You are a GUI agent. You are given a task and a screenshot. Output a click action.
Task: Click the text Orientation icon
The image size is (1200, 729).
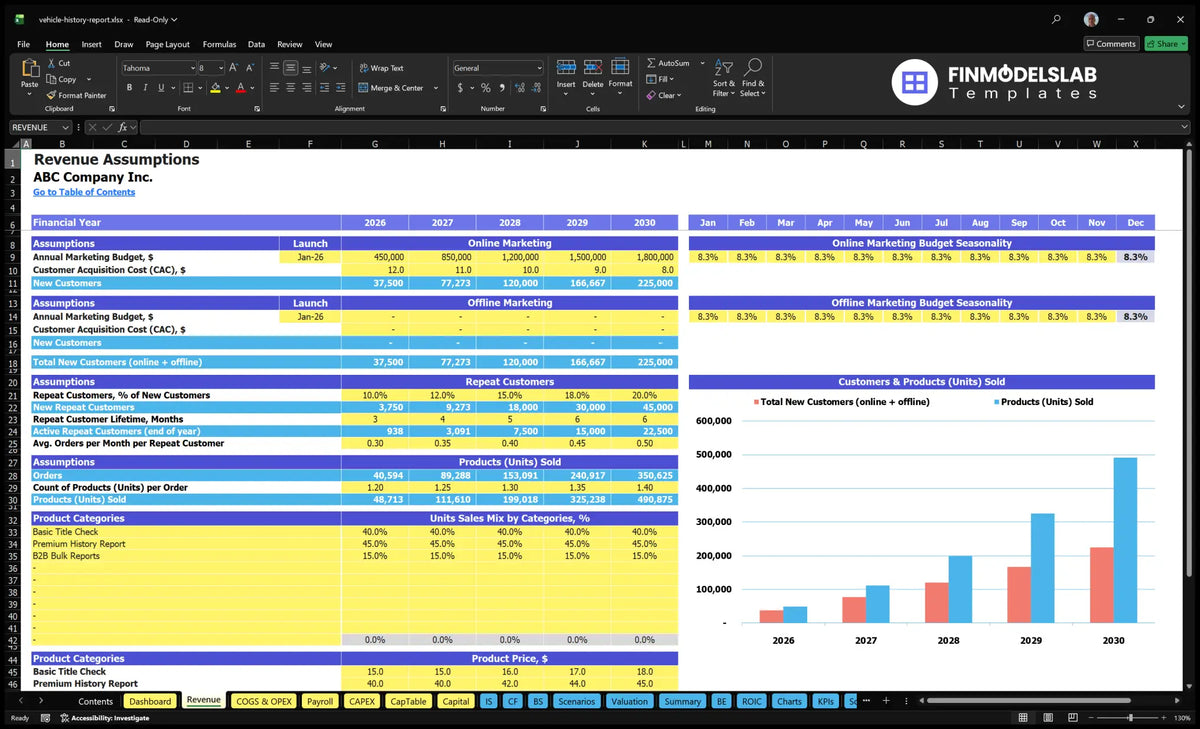coord(326,68)
